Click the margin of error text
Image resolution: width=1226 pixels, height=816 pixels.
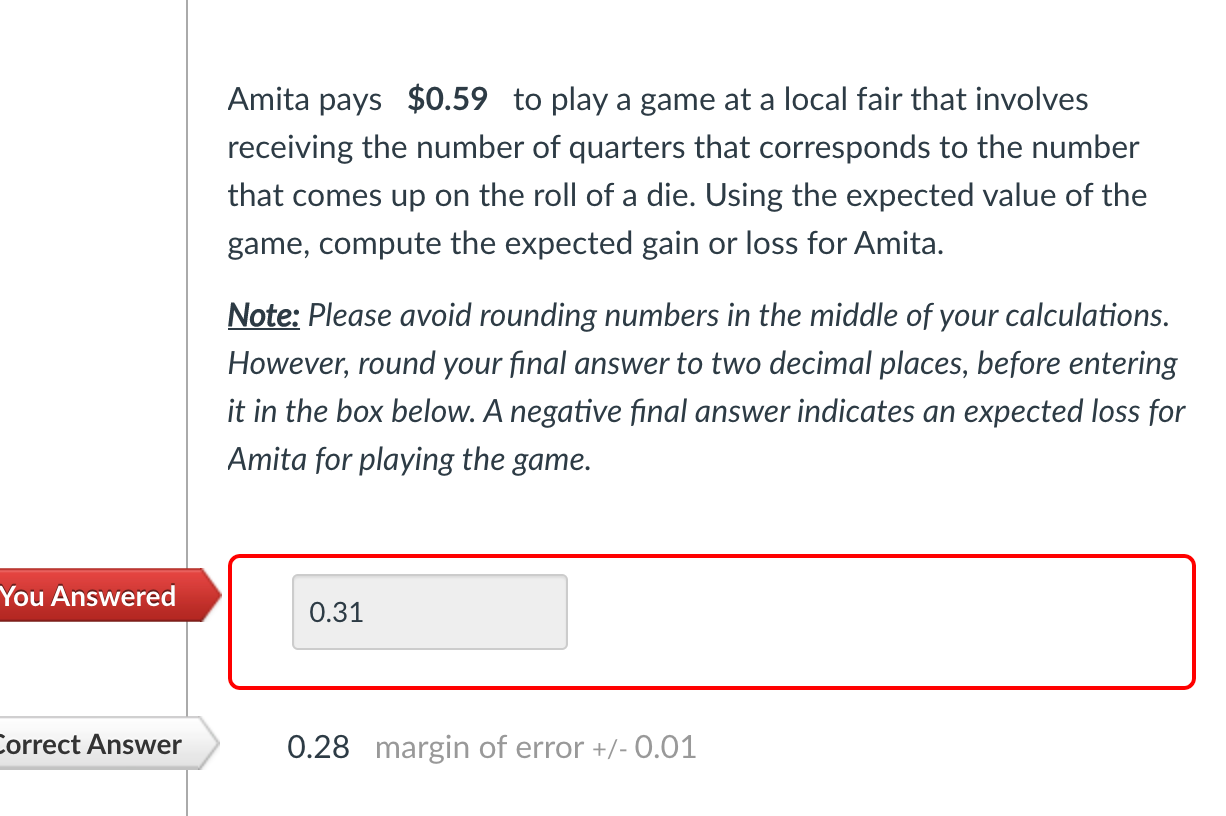pos(478,746)
